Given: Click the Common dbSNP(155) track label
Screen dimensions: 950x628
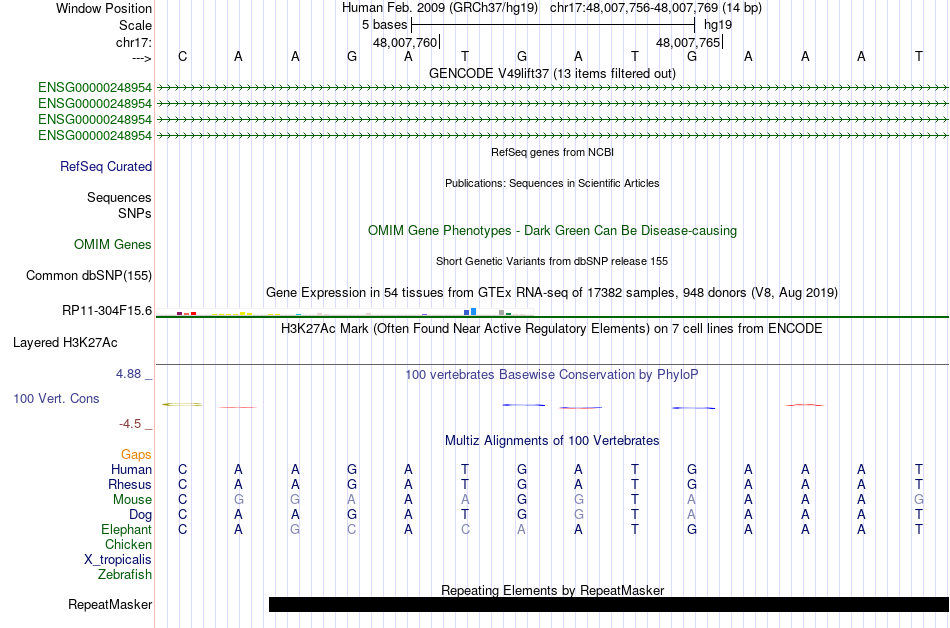Looking at the screenshot, I should (89, 276).
